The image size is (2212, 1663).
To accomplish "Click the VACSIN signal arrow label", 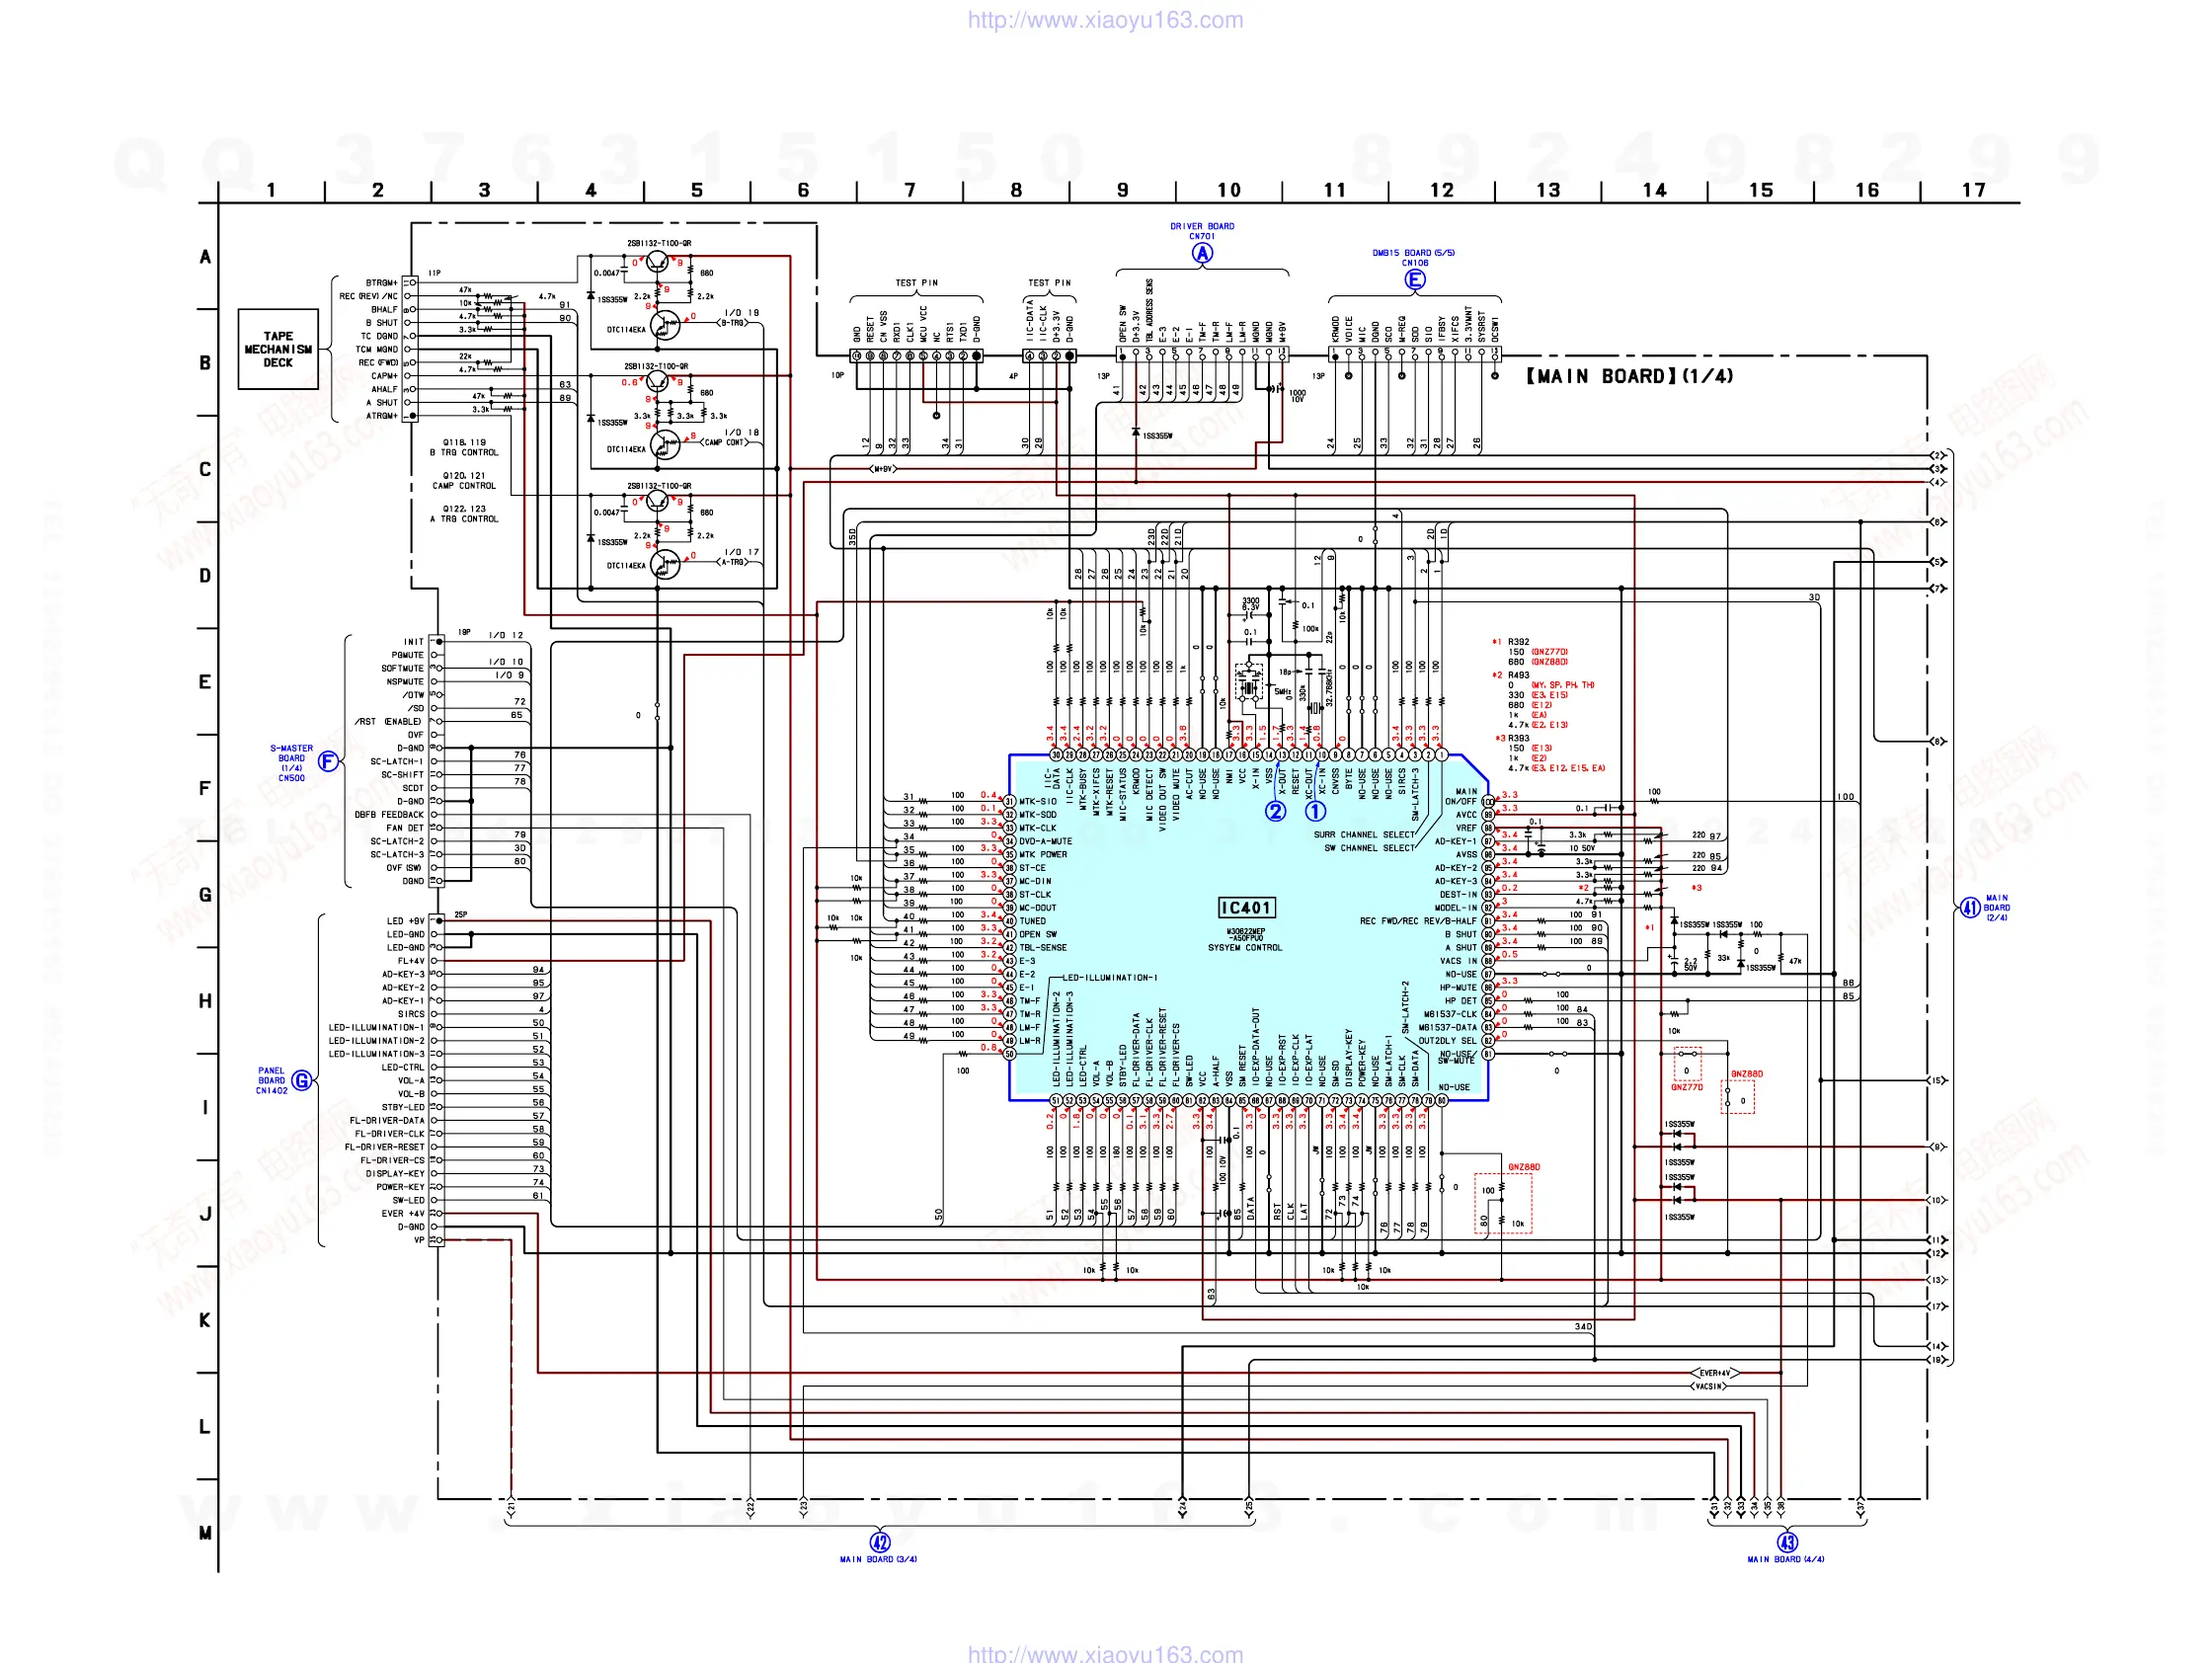I will [1709, 1387].
